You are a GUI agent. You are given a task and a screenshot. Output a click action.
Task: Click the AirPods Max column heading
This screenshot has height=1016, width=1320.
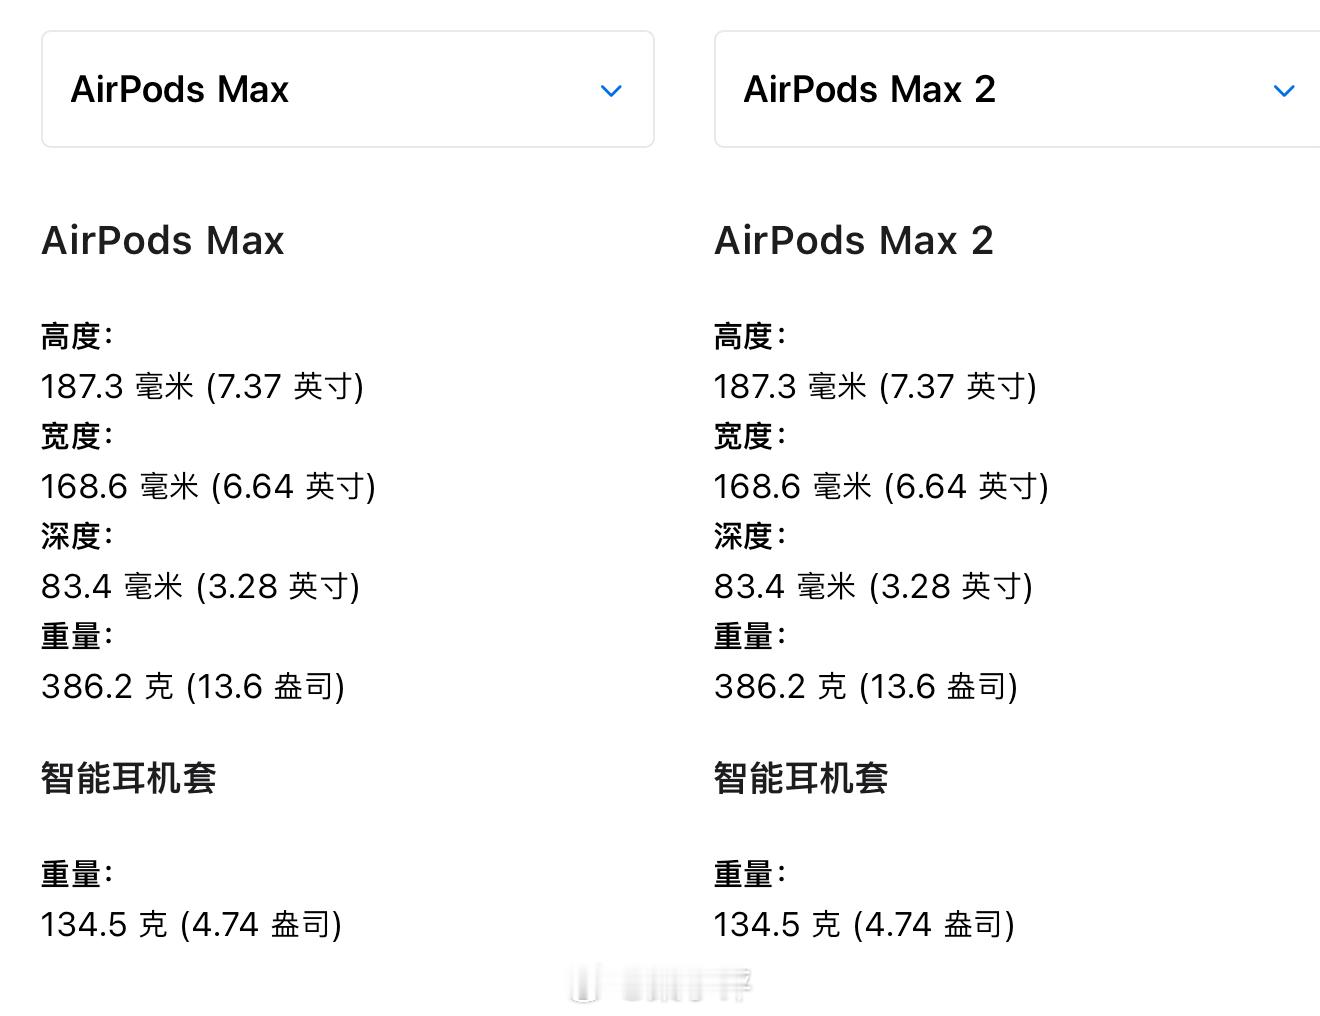point(163,240)
